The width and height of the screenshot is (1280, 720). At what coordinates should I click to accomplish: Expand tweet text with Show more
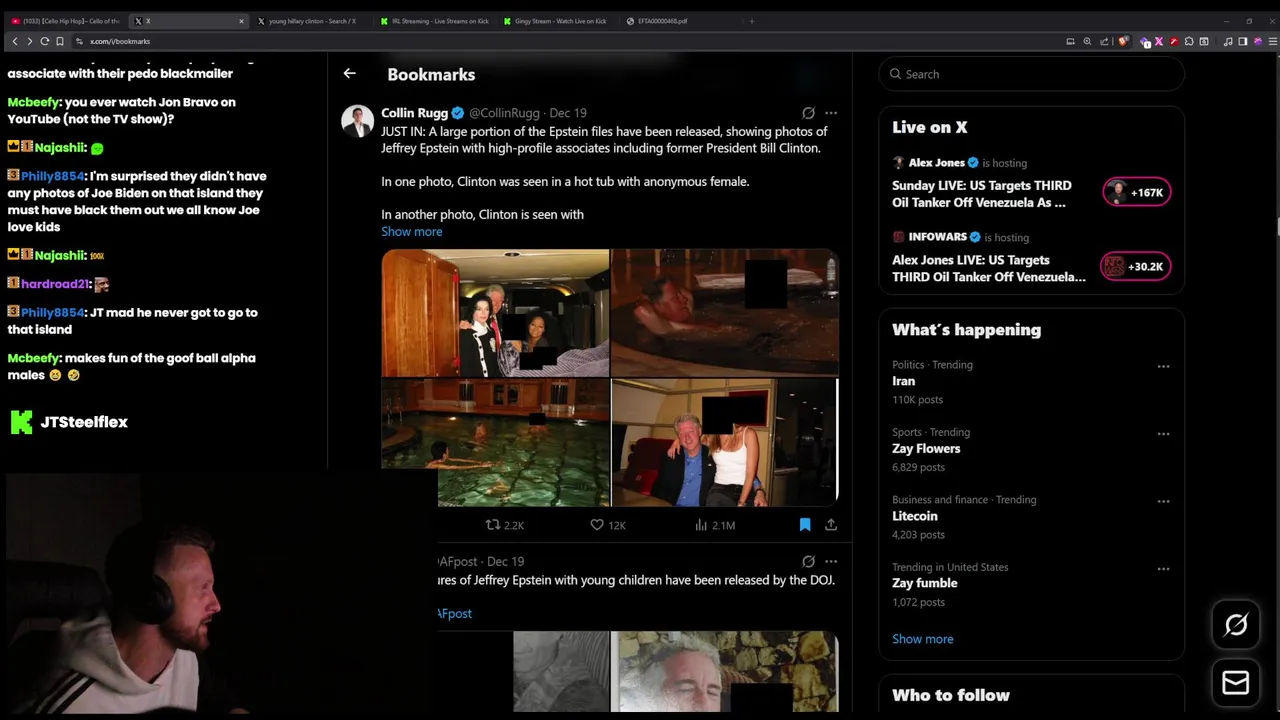(x=411, y=231)
